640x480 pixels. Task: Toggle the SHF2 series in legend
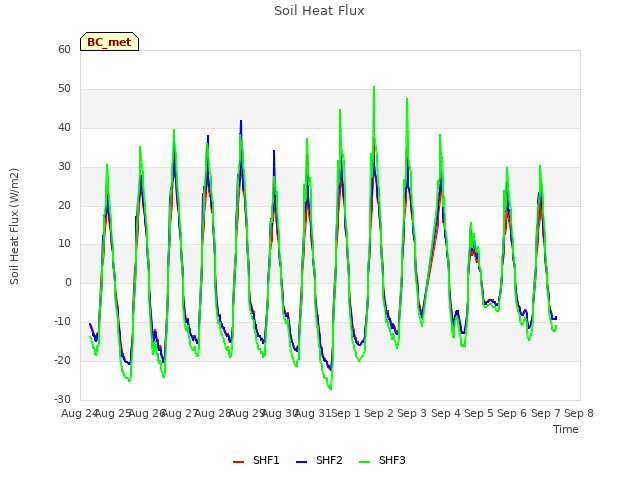[319, 461]
